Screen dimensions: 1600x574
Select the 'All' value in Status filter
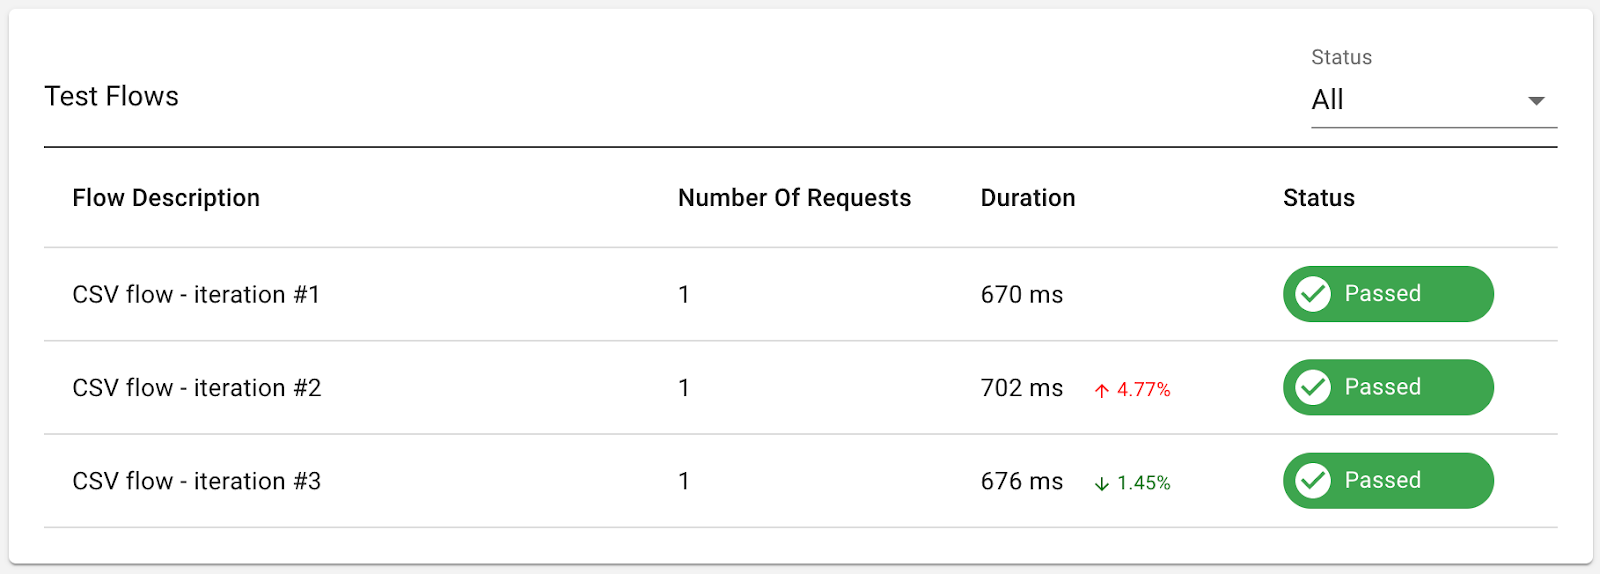click(1328, 100)
